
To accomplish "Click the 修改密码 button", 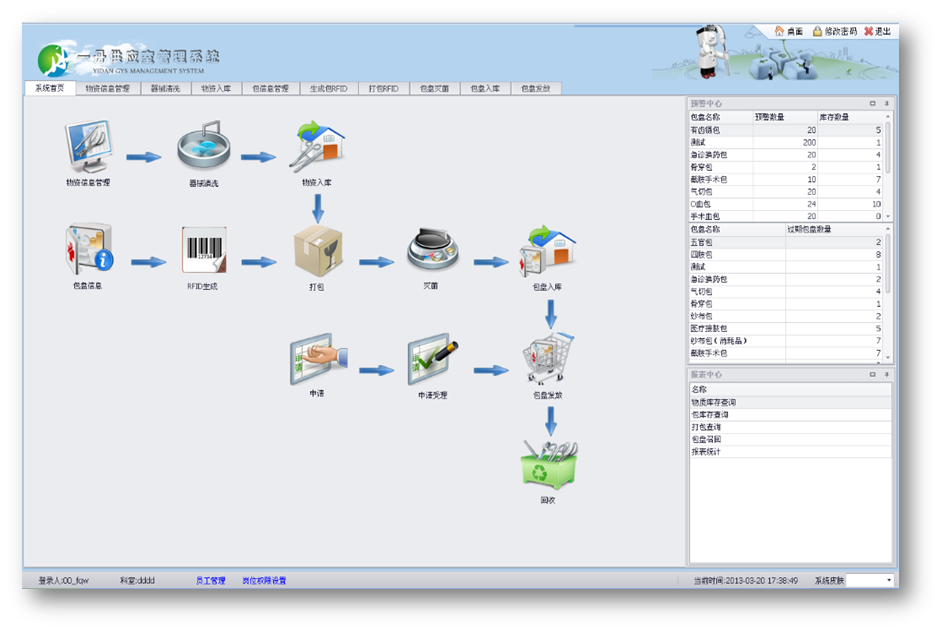I will pyautogui.click(x=834, y=31).
